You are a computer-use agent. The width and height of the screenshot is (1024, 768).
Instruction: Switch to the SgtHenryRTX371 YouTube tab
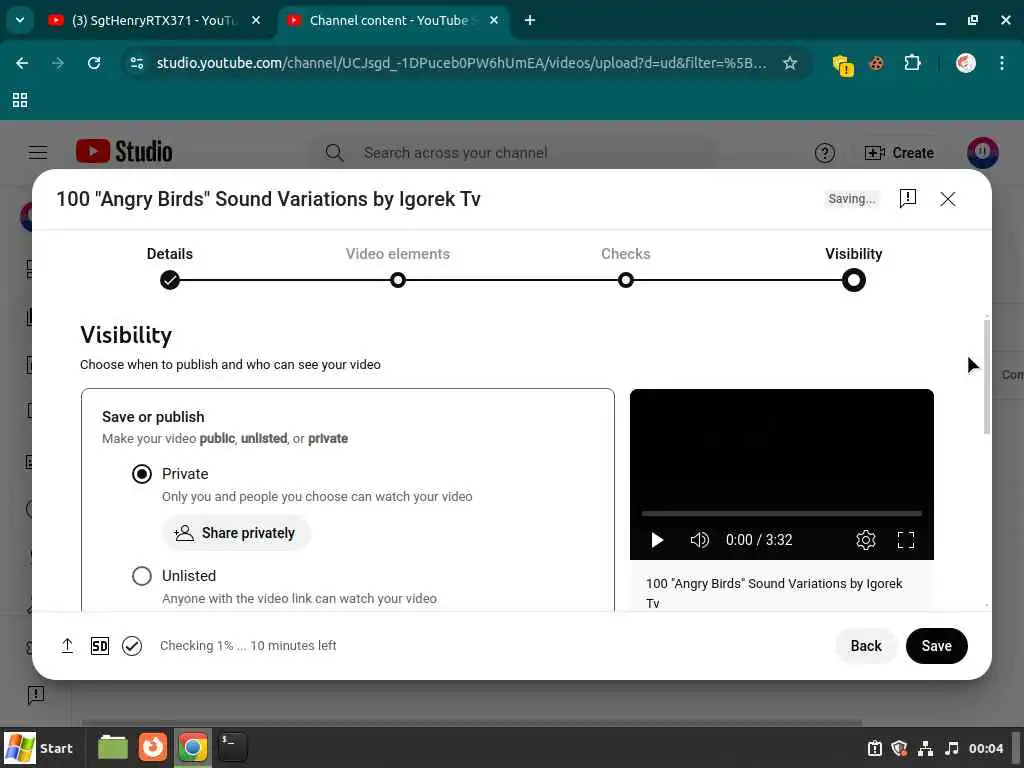pyautogui.click(x=153, y=20)
